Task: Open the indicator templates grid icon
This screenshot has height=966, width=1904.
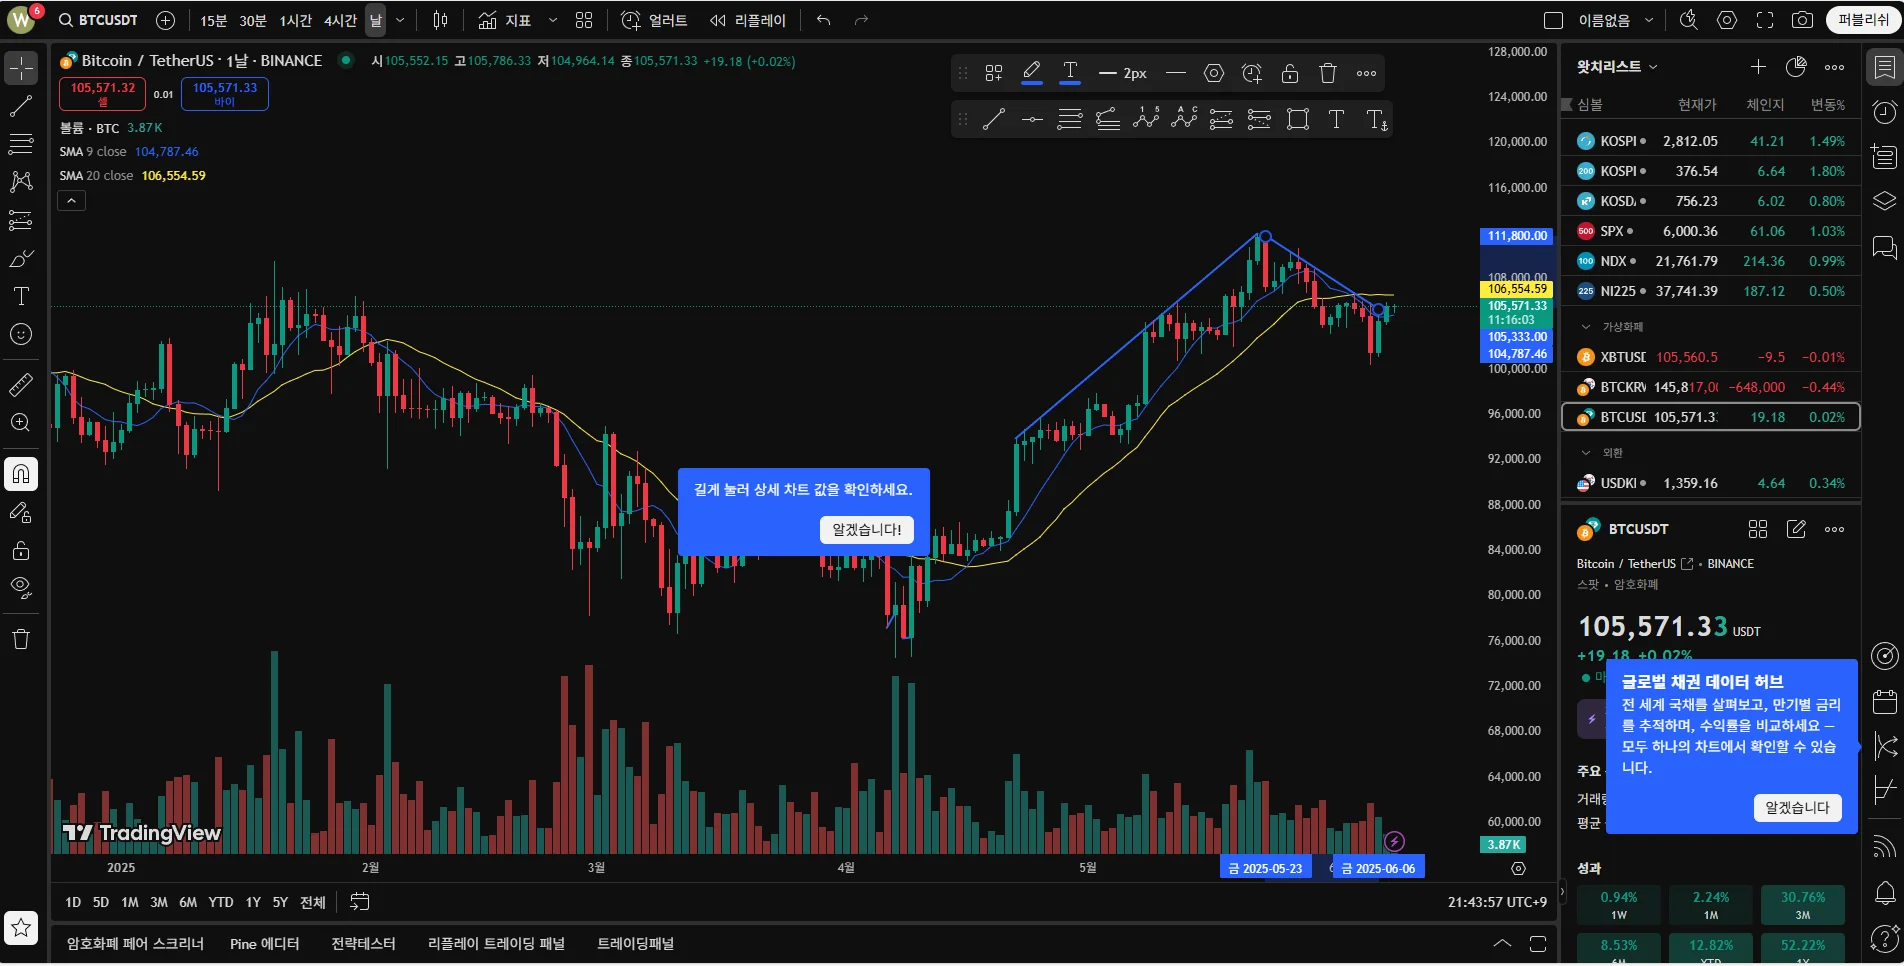Action: coord(584,20)
